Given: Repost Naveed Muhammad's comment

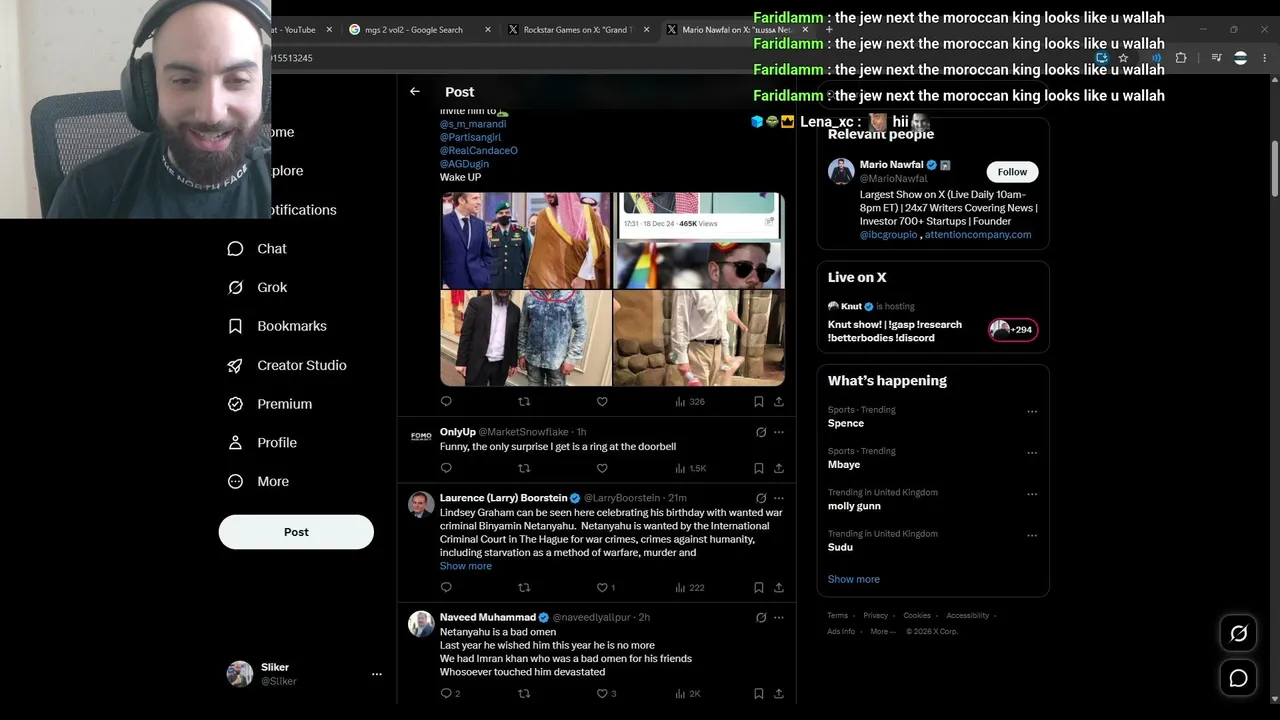Looking at the screenshot, I should pos(524,693).
